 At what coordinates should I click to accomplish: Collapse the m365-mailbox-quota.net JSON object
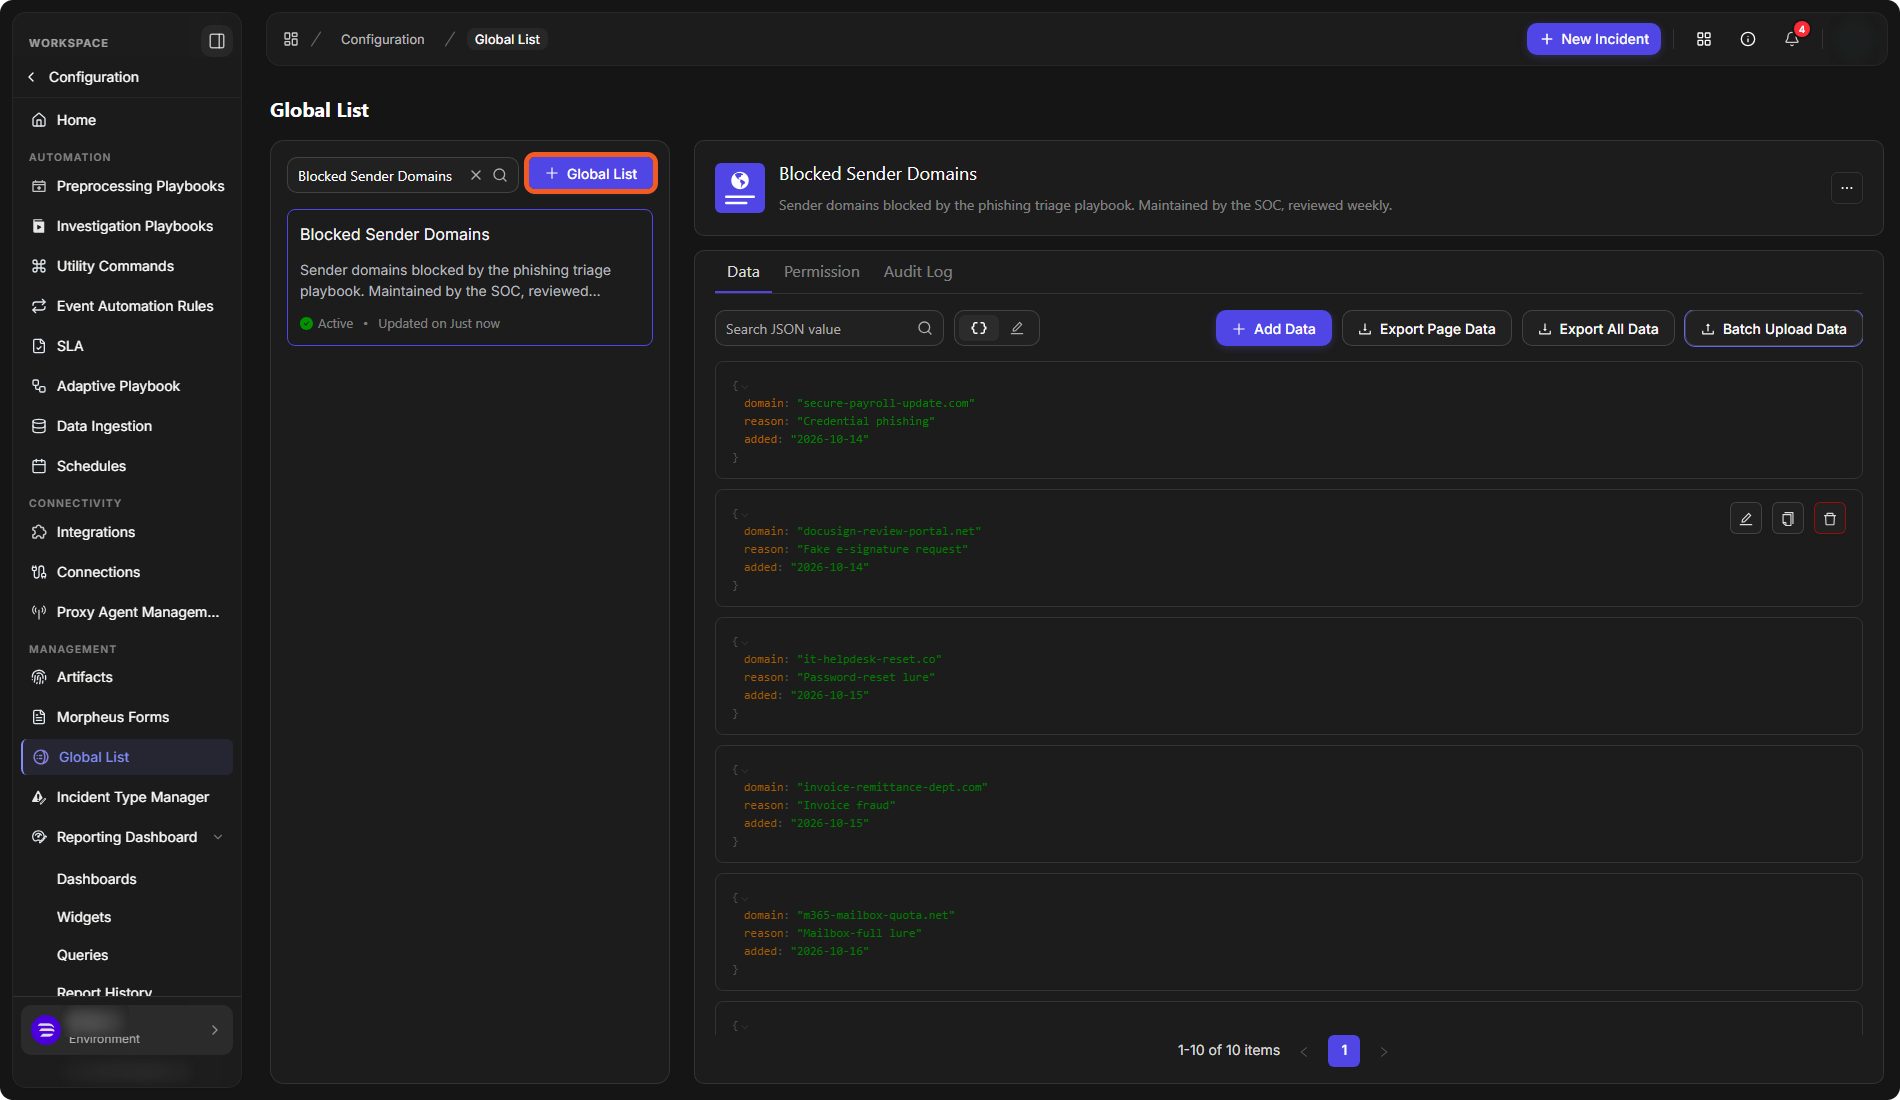click(745, 898)
